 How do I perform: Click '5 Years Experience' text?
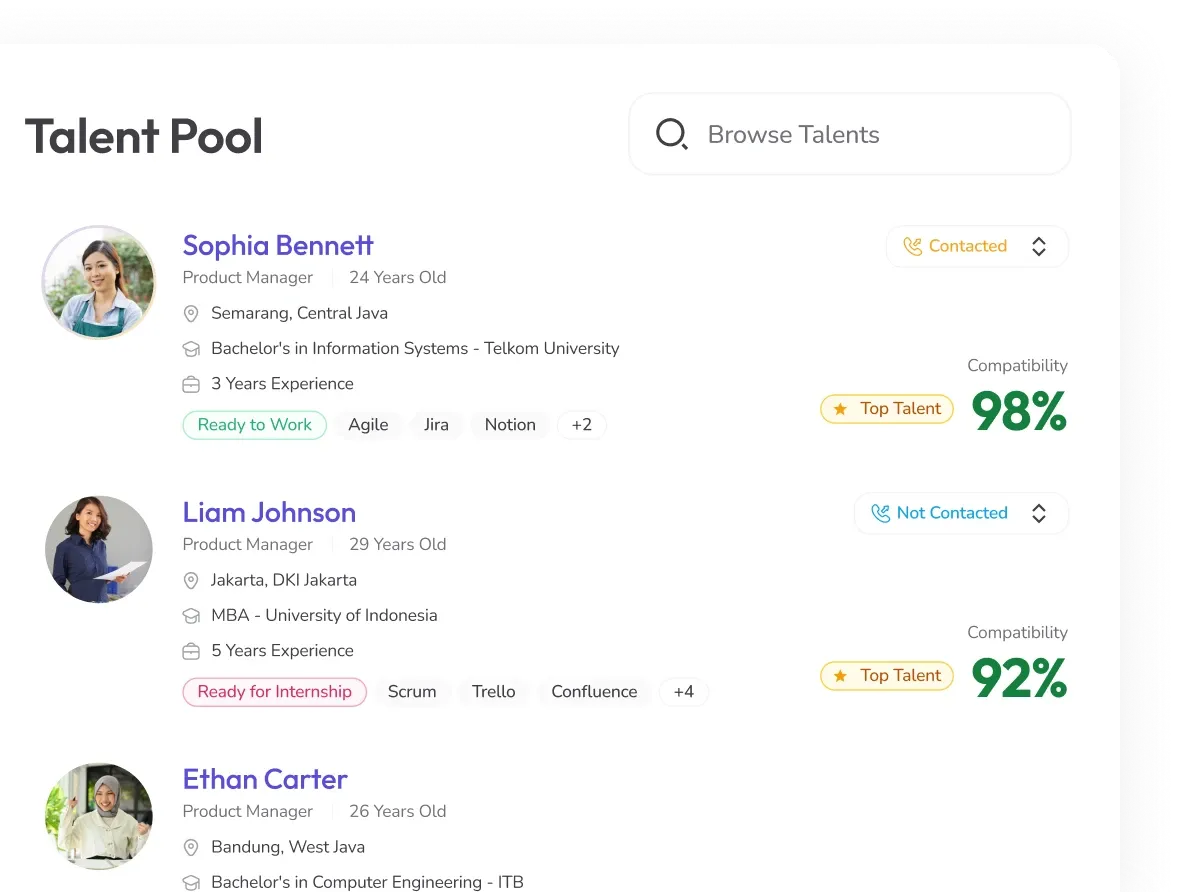click(x=282, y=651)
